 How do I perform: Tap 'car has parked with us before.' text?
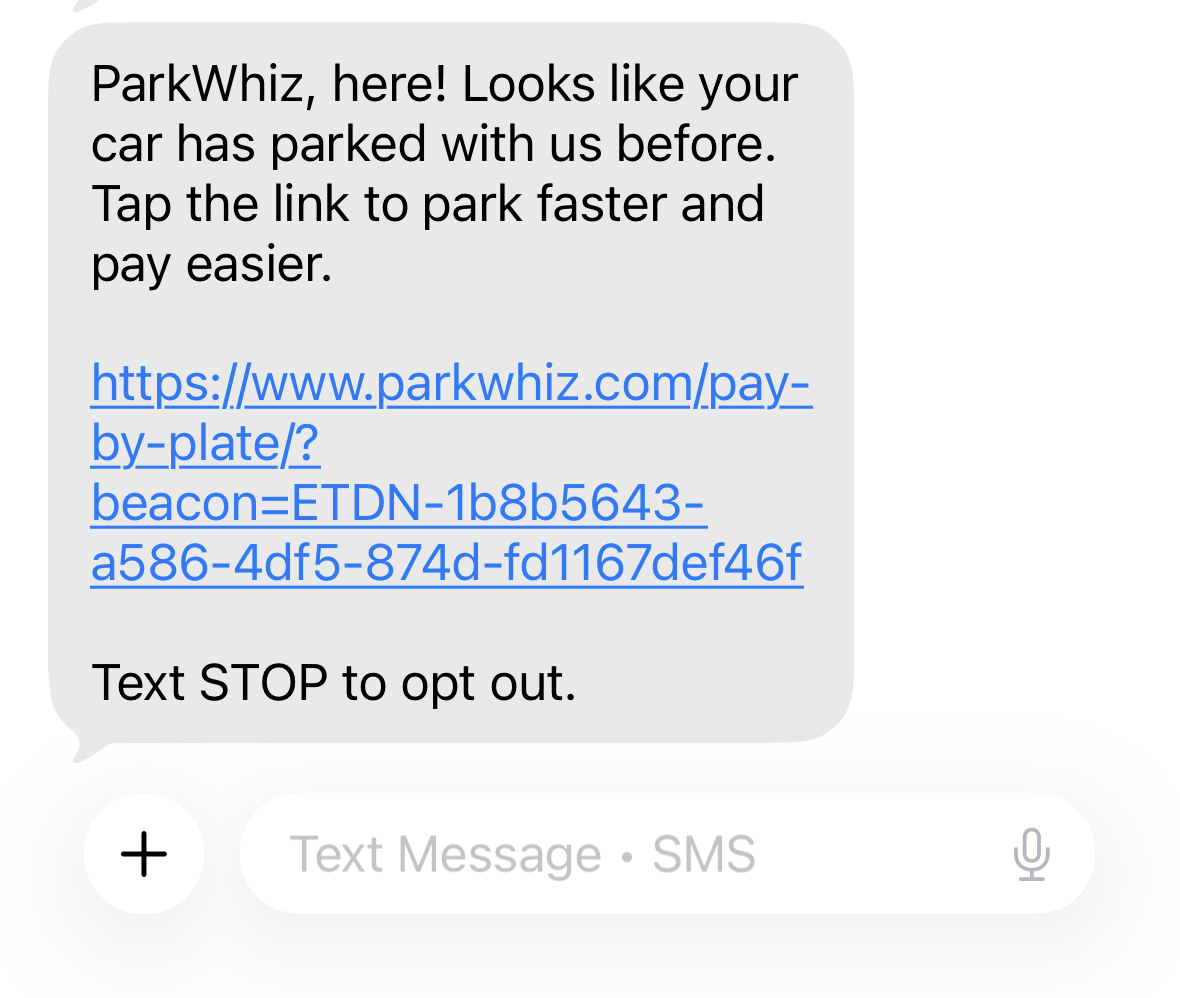click(433, 144)
